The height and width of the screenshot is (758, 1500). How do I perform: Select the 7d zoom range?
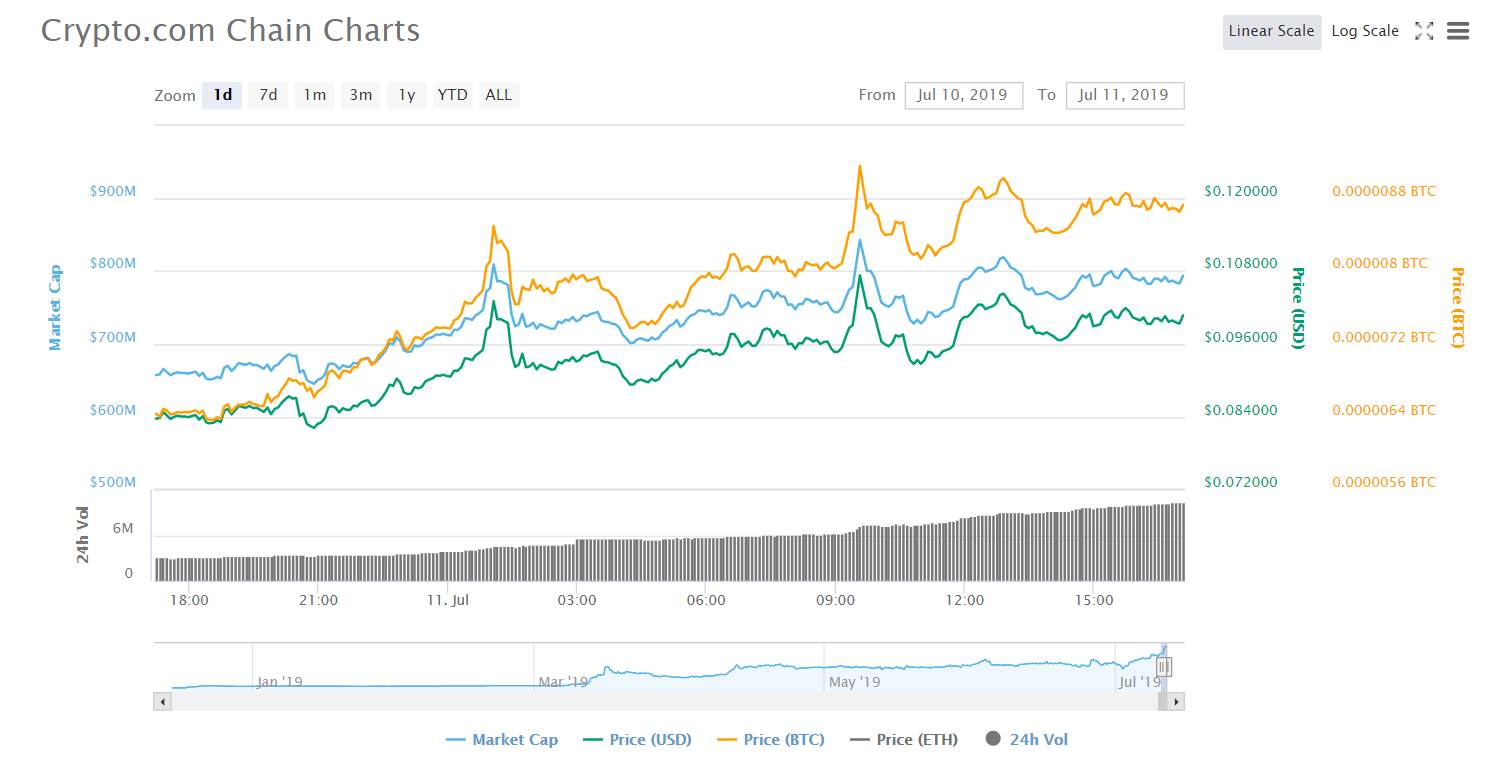coord(268,95)
